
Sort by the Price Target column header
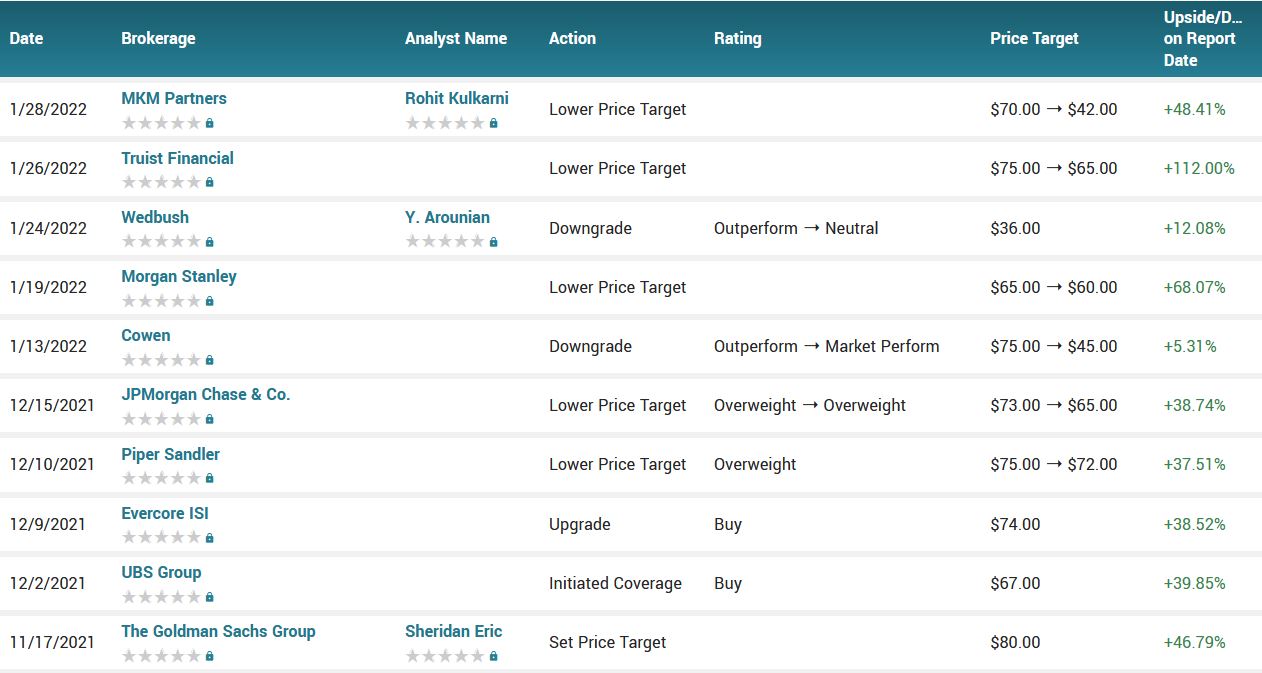coord(1034,39)
